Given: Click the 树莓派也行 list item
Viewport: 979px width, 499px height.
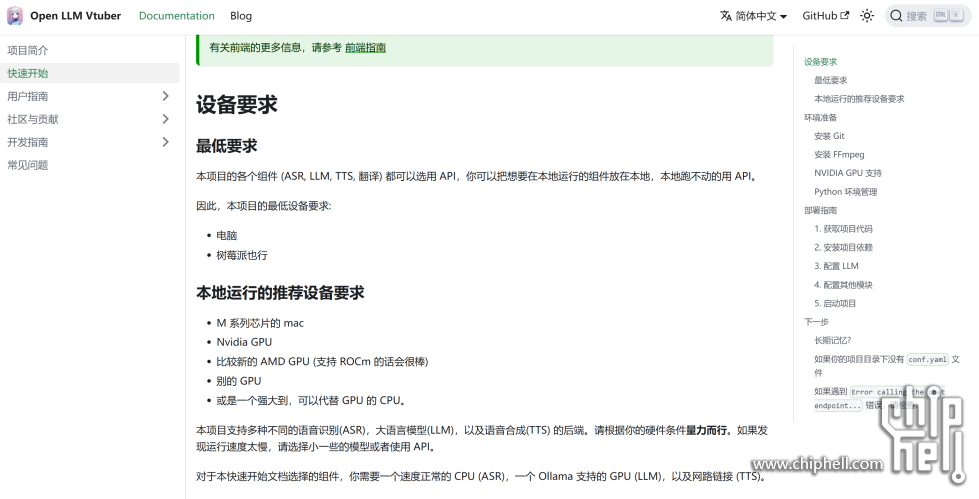Looking at the screenshot, I should 242,255.
